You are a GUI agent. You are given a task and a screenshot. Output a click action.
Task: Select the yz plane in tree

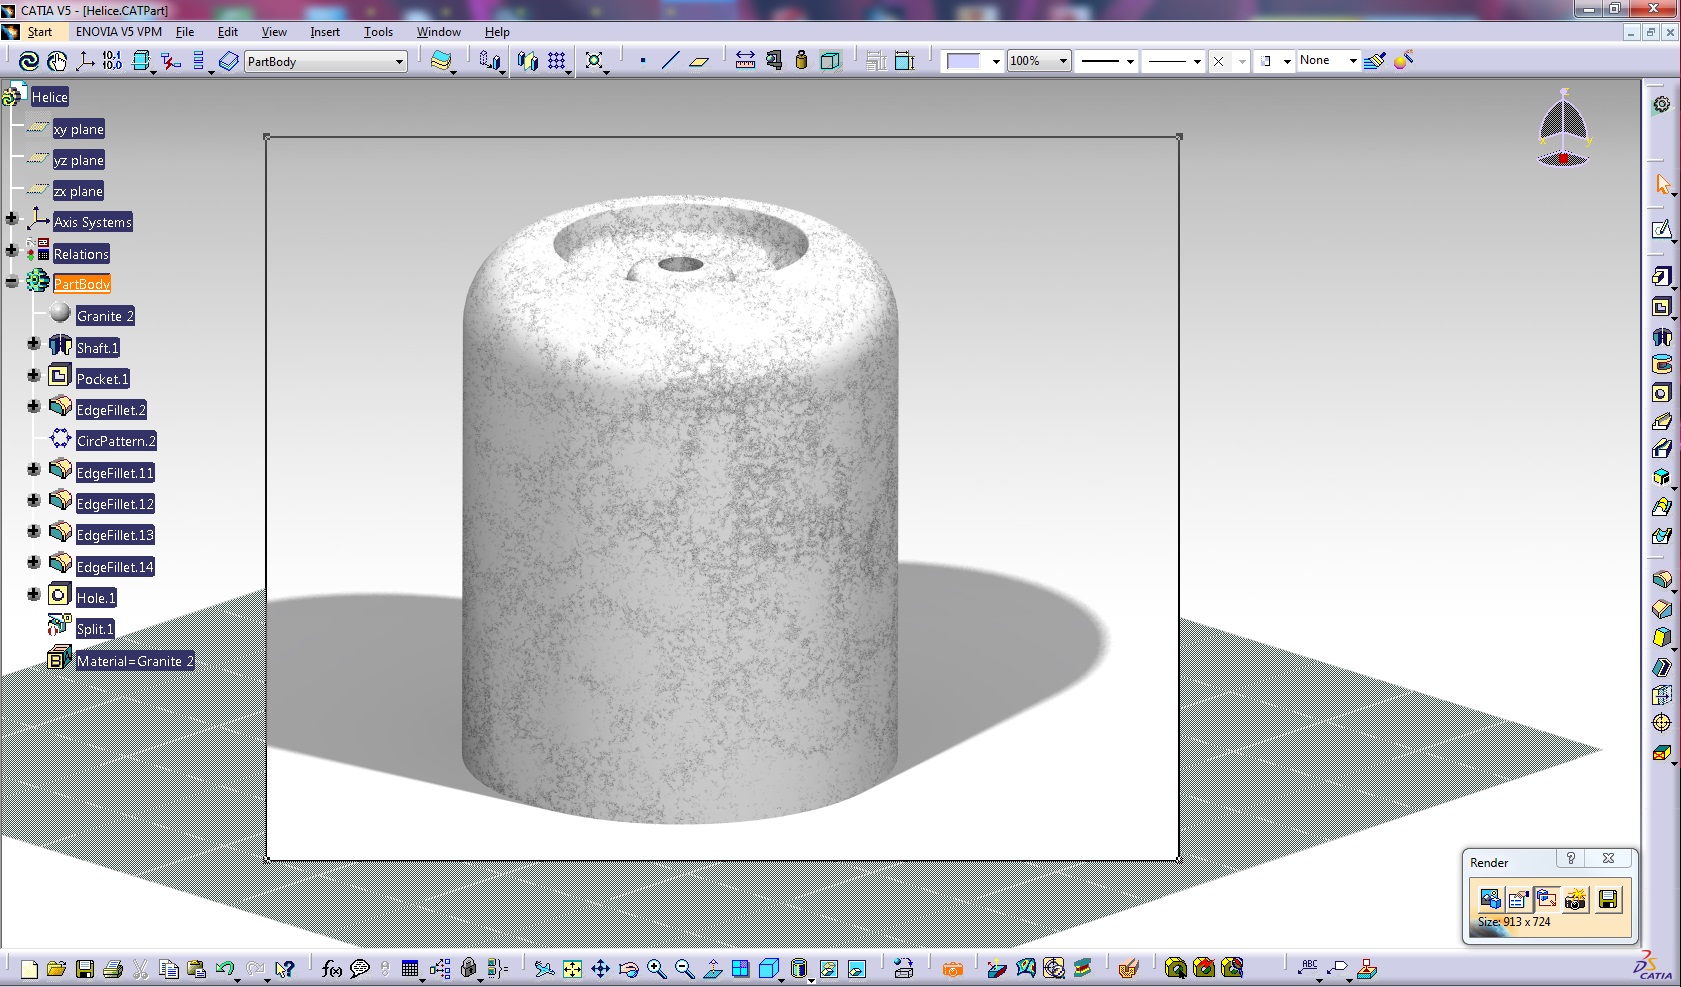(x=79, y=160)
